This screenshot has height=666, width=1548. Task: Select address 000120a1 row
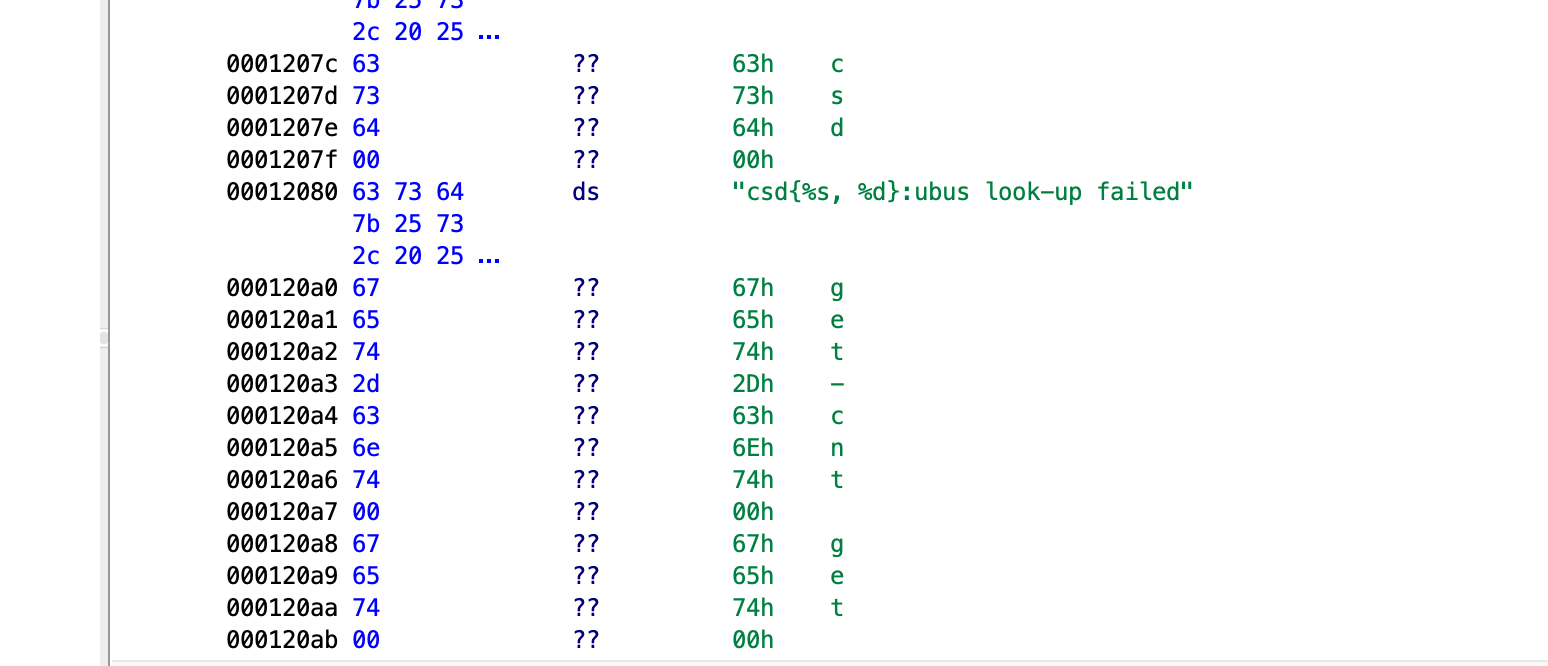(282, 320)
